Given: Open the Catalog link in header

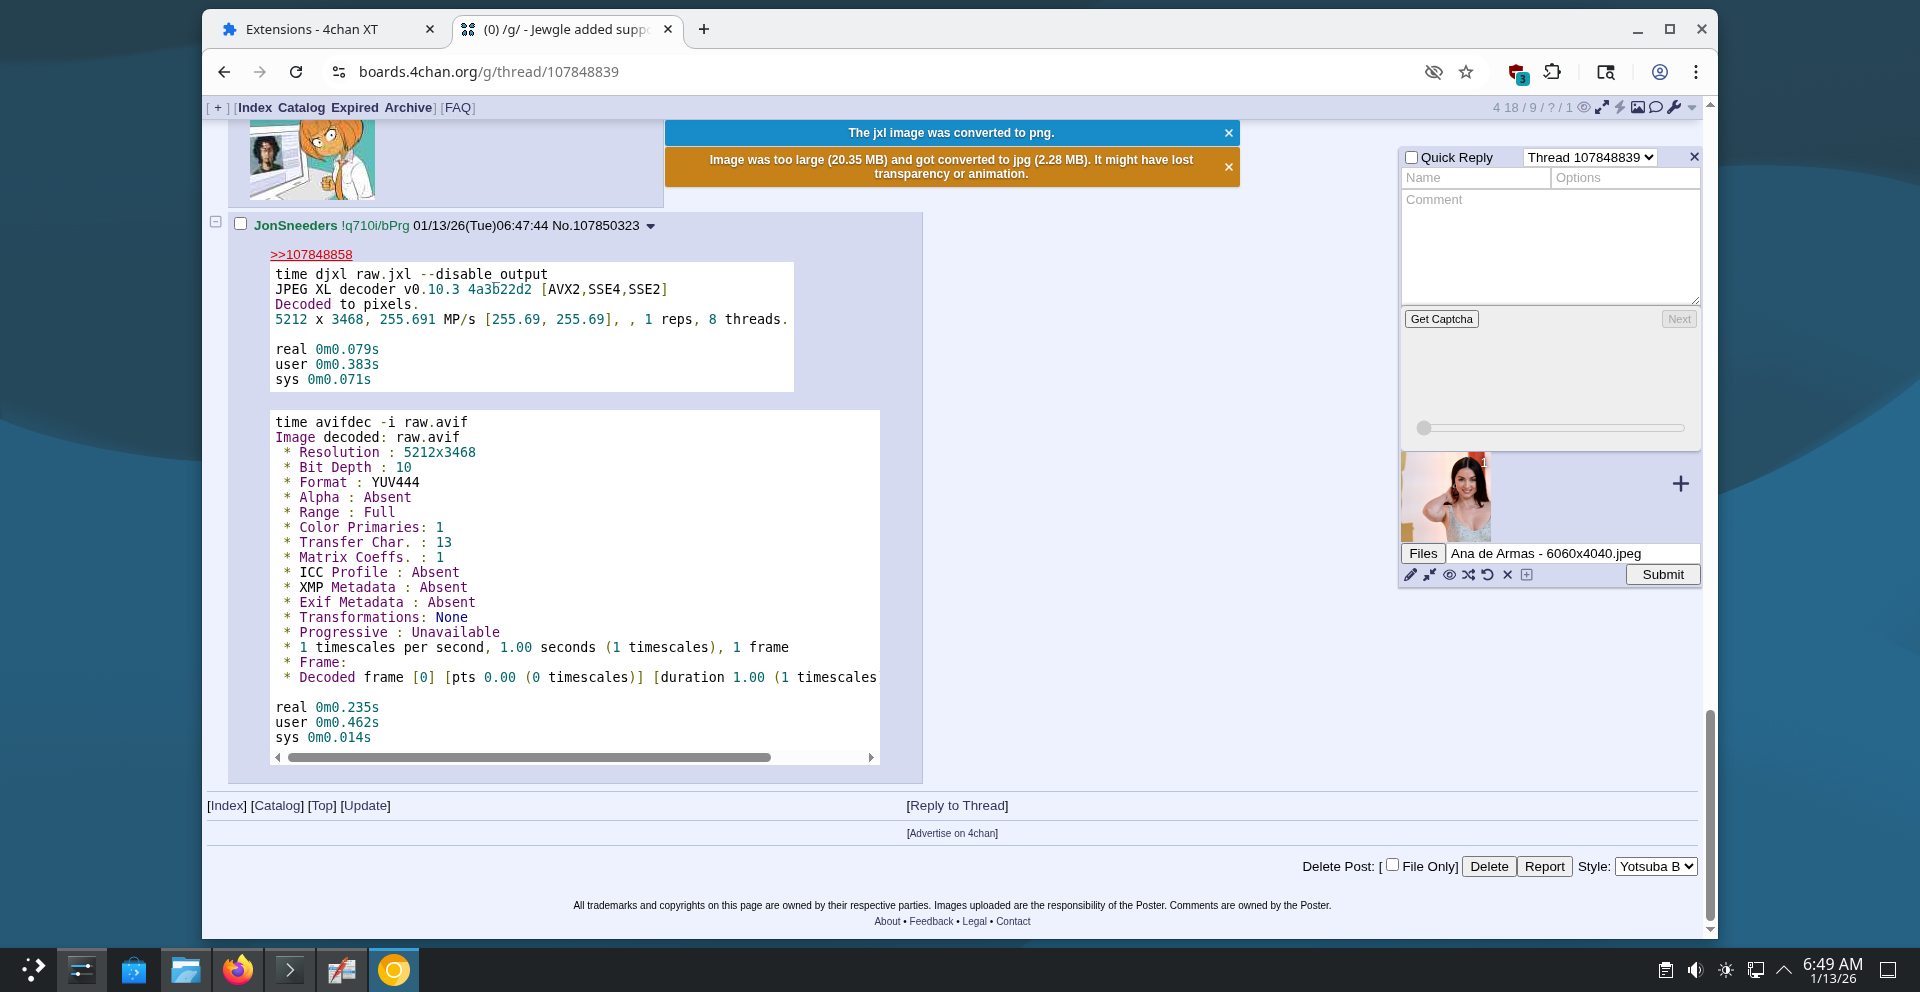Looking at the screenshot, I should [x=301, y=108].
